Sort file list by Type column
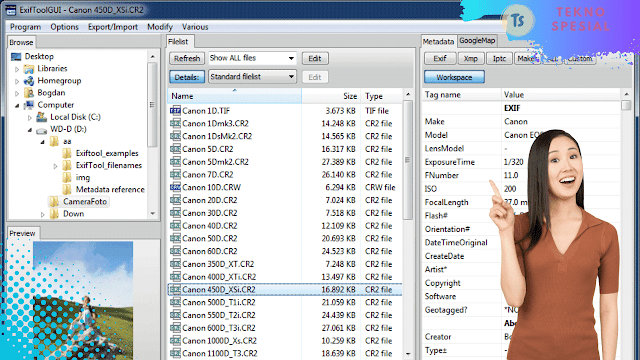The height and width of the screenshot is (360, 640). [x=382, y=96]
